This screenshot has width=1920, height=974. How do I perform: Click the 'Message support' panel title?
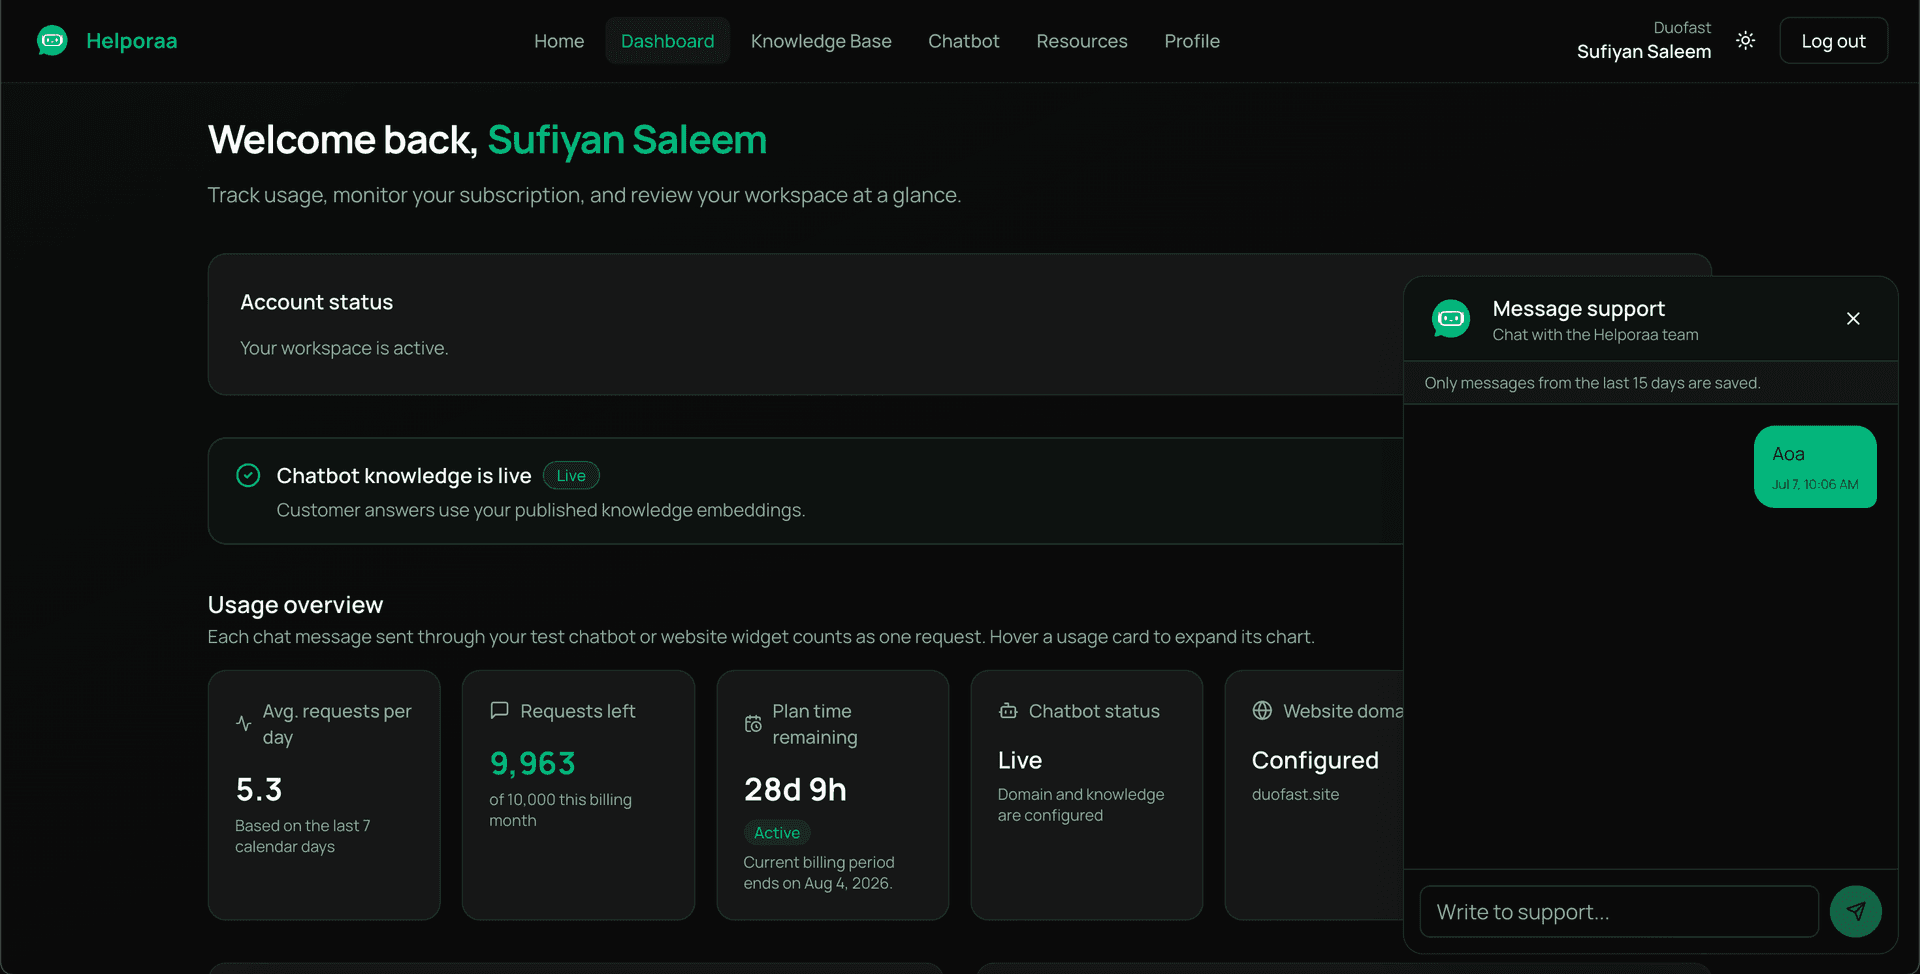click(1578, 308)
